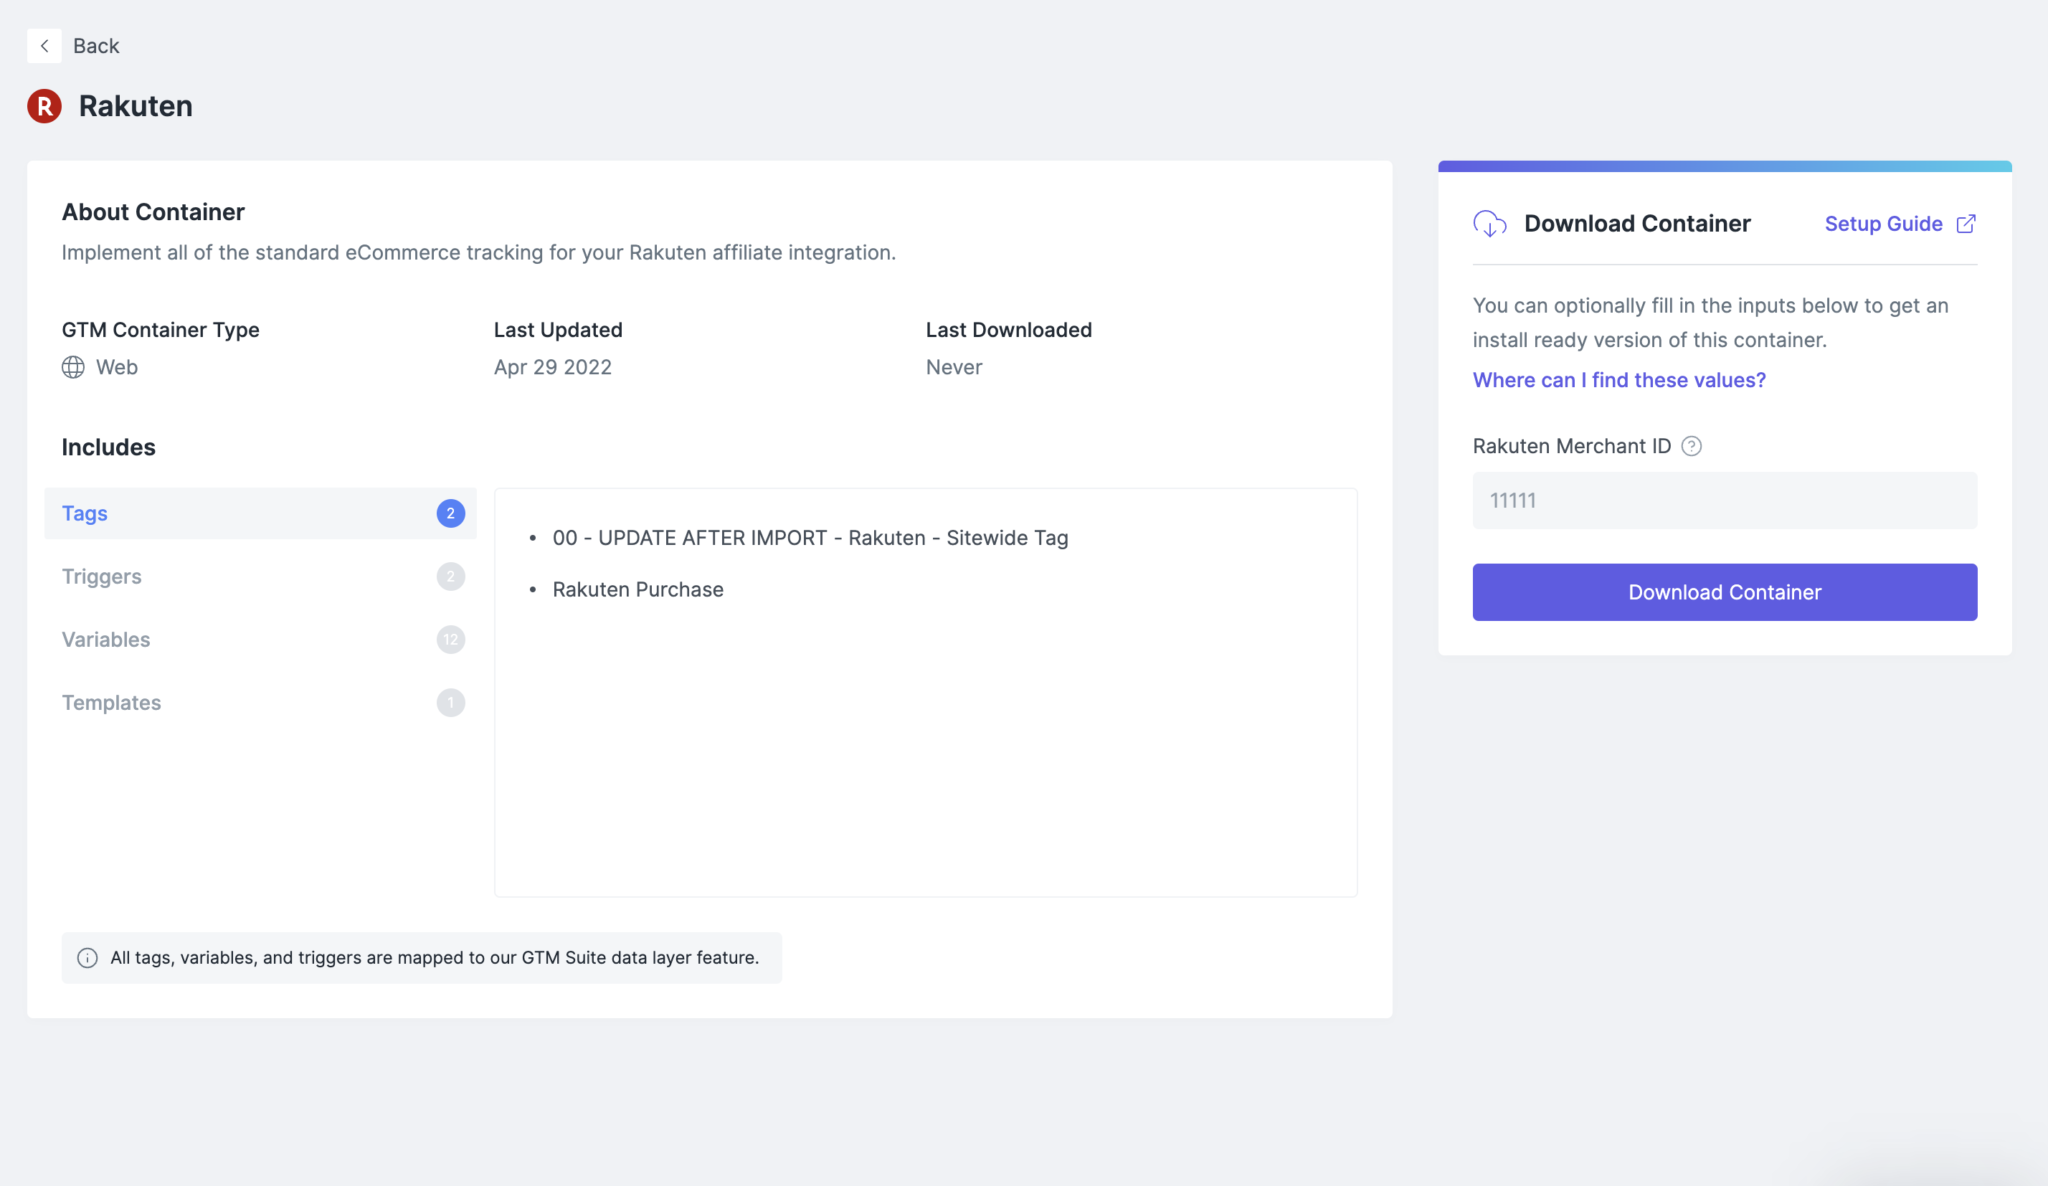Image resolution: width=2048 pixels, height=1186 pixels.
Task: Click the red Rakuten logo icon
Action: pos(44,106)
